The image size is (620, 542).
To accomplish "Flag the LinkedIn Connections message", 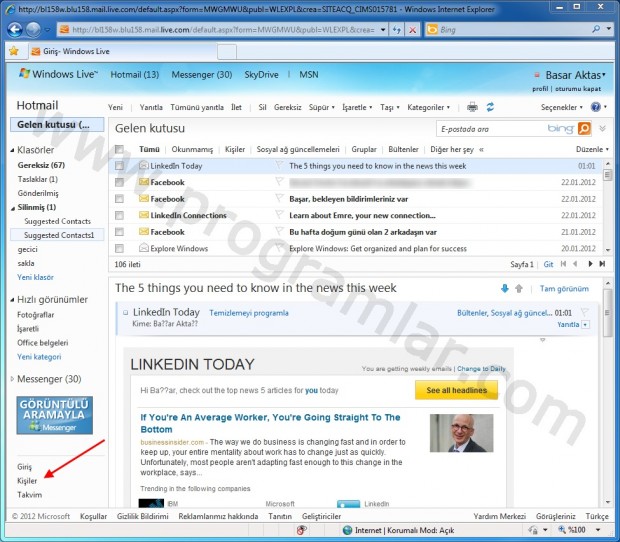I will click(x=279, y=215).
